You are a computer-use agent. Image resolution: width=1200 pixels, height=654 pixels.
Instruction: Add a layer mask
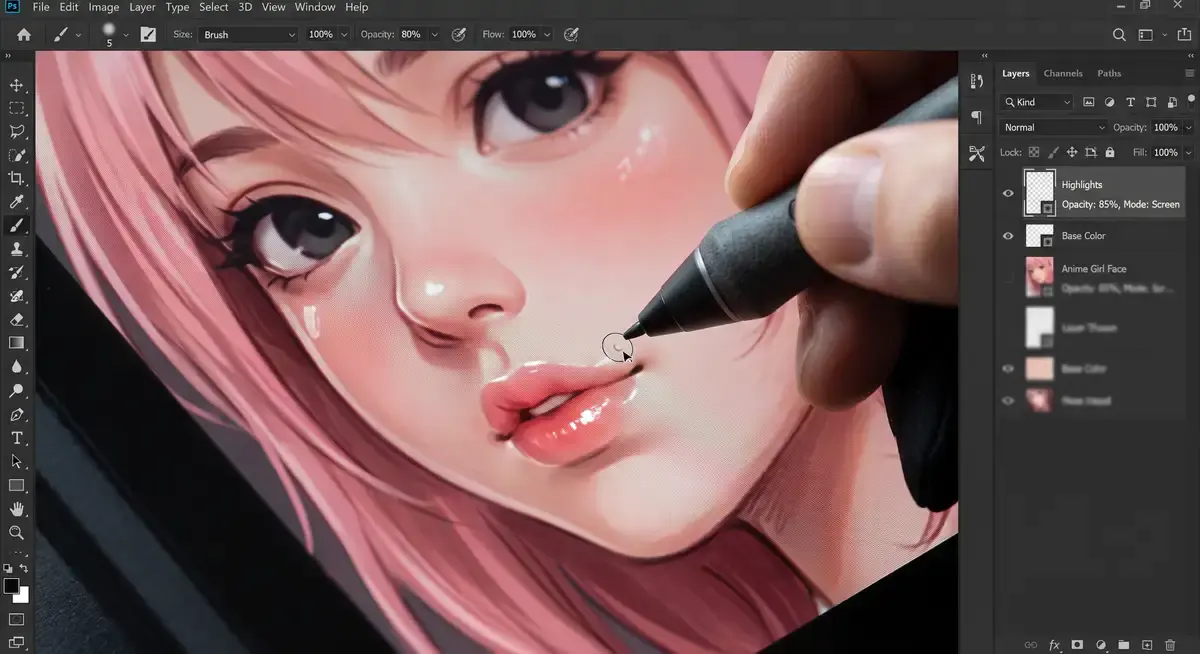click(x=1078, y=645)
